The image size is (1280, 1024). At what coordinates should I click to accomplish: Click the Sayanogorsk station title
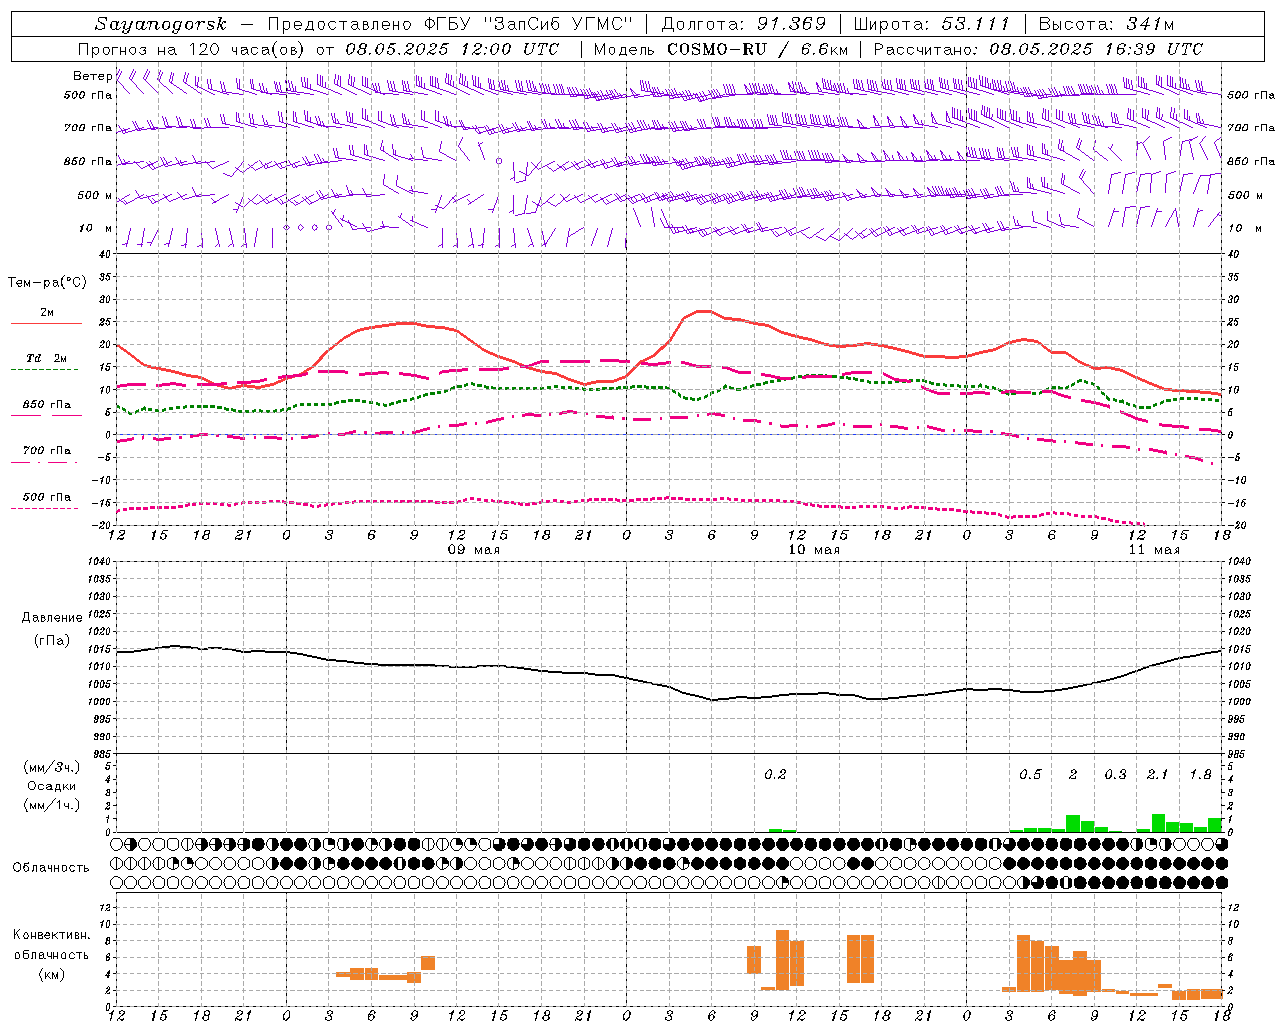click(x=161, y=24)
